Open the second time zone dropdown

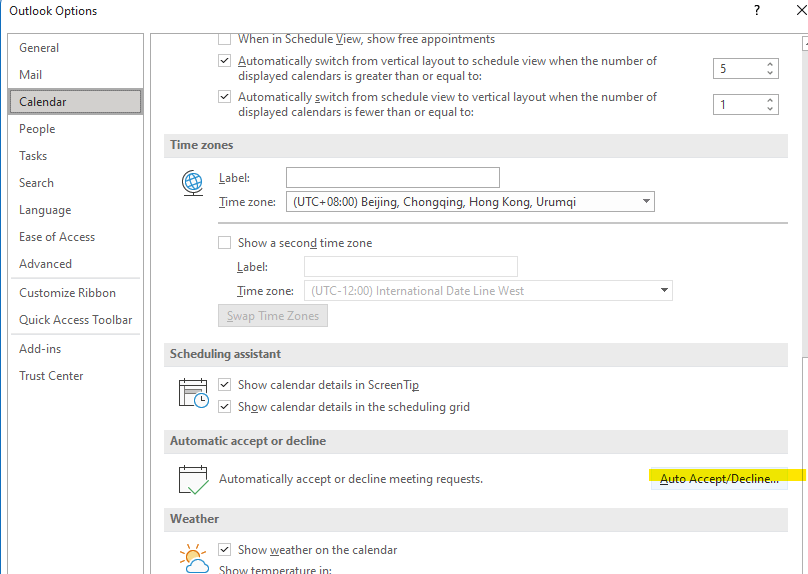(x=664, y=291)
